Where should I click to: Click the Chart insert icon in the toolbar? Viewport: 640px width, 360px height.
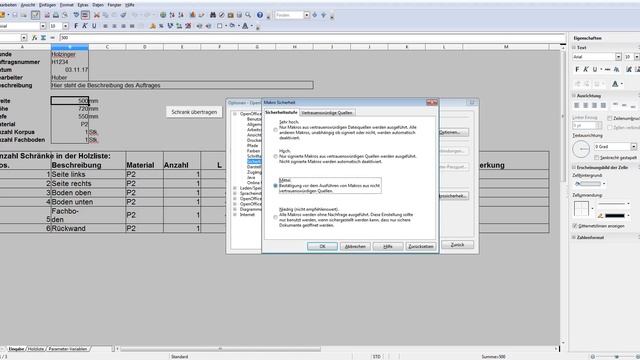point(193,15)
